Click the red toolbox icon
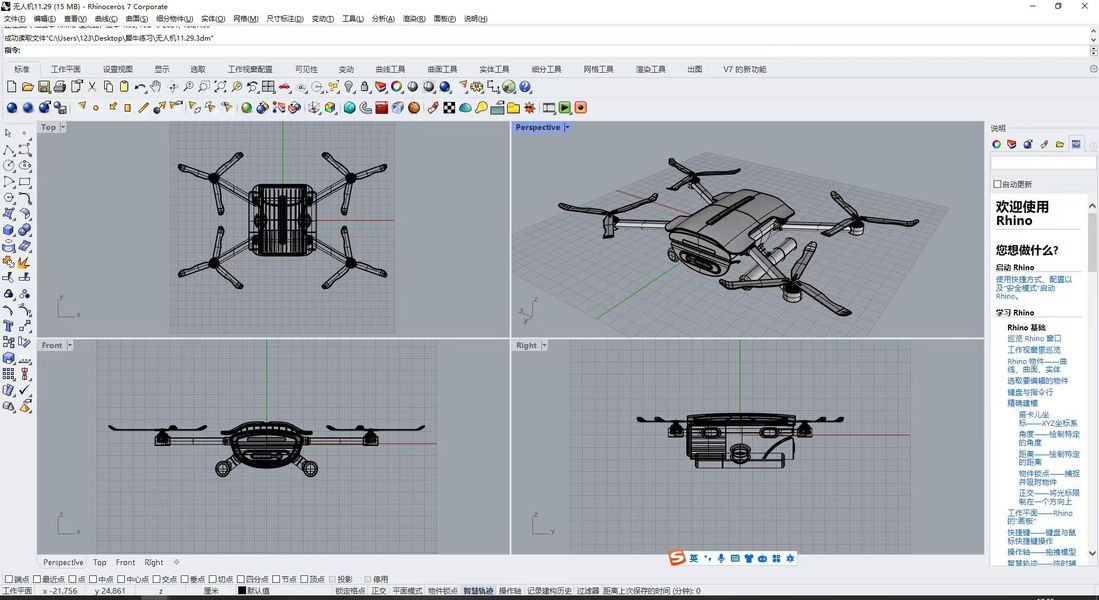The image size is (1099, 600). tap(381, 107)
